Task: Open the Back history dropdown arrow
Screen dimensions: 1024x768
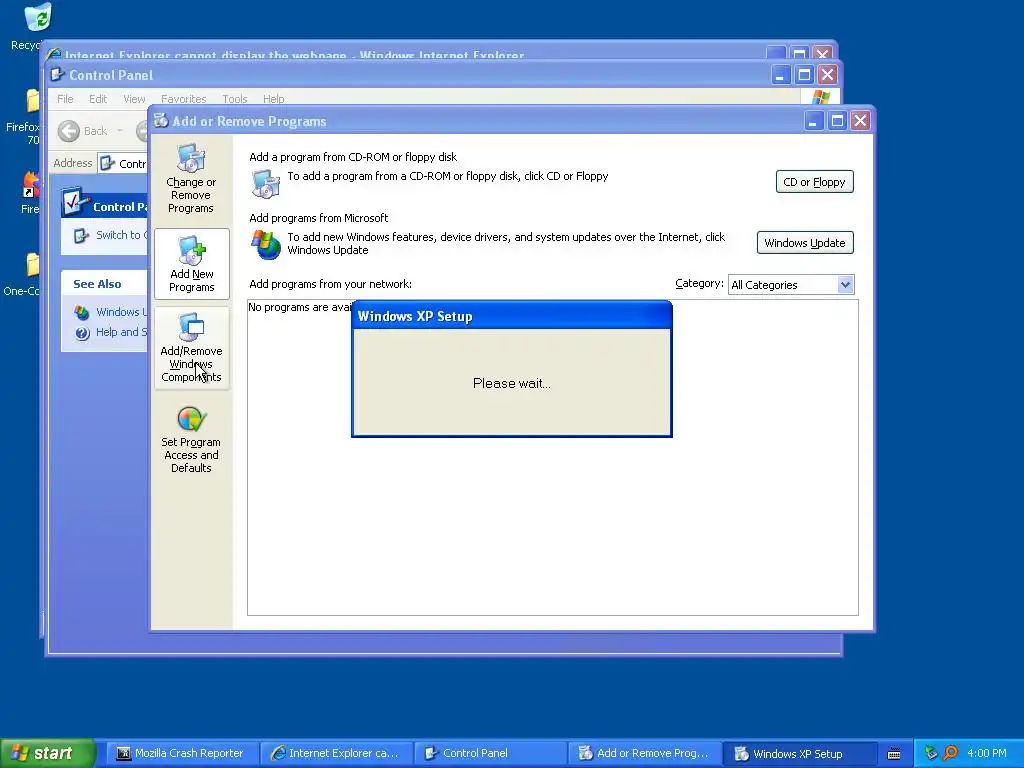Action: coord(120,131)
